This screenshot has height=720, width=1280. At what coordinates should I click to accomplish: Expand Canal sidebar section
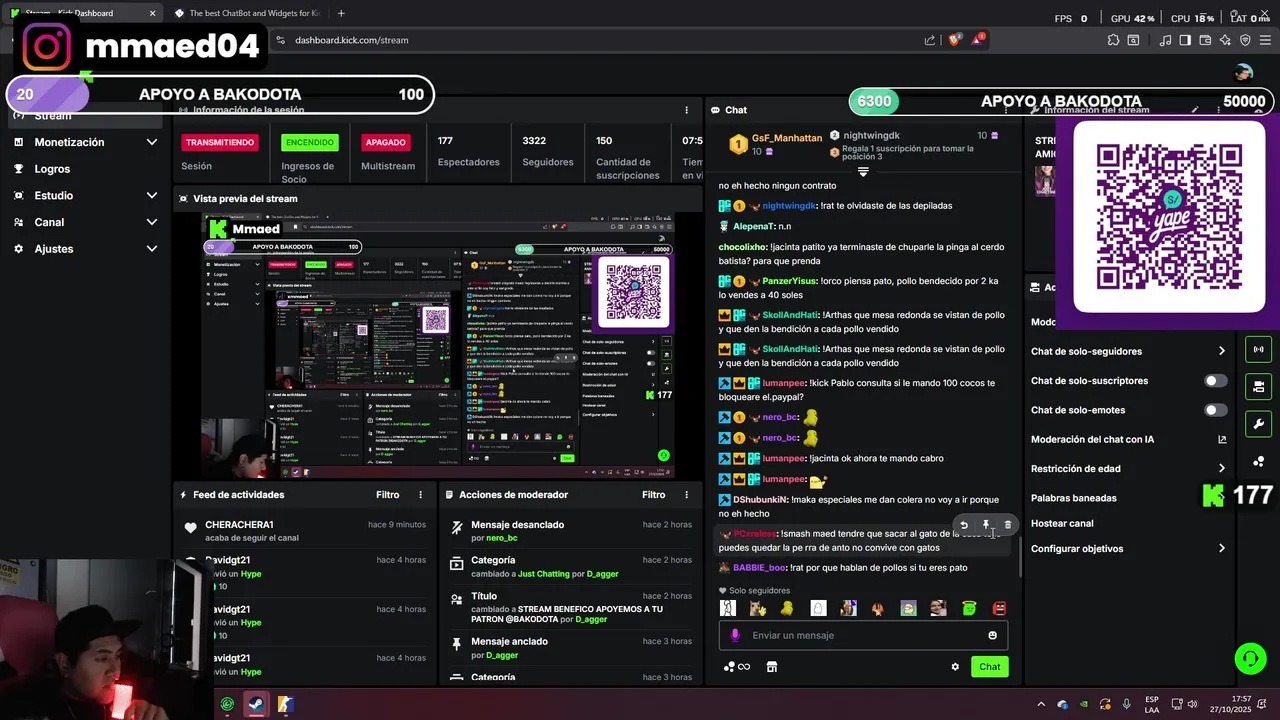point(152,222)
